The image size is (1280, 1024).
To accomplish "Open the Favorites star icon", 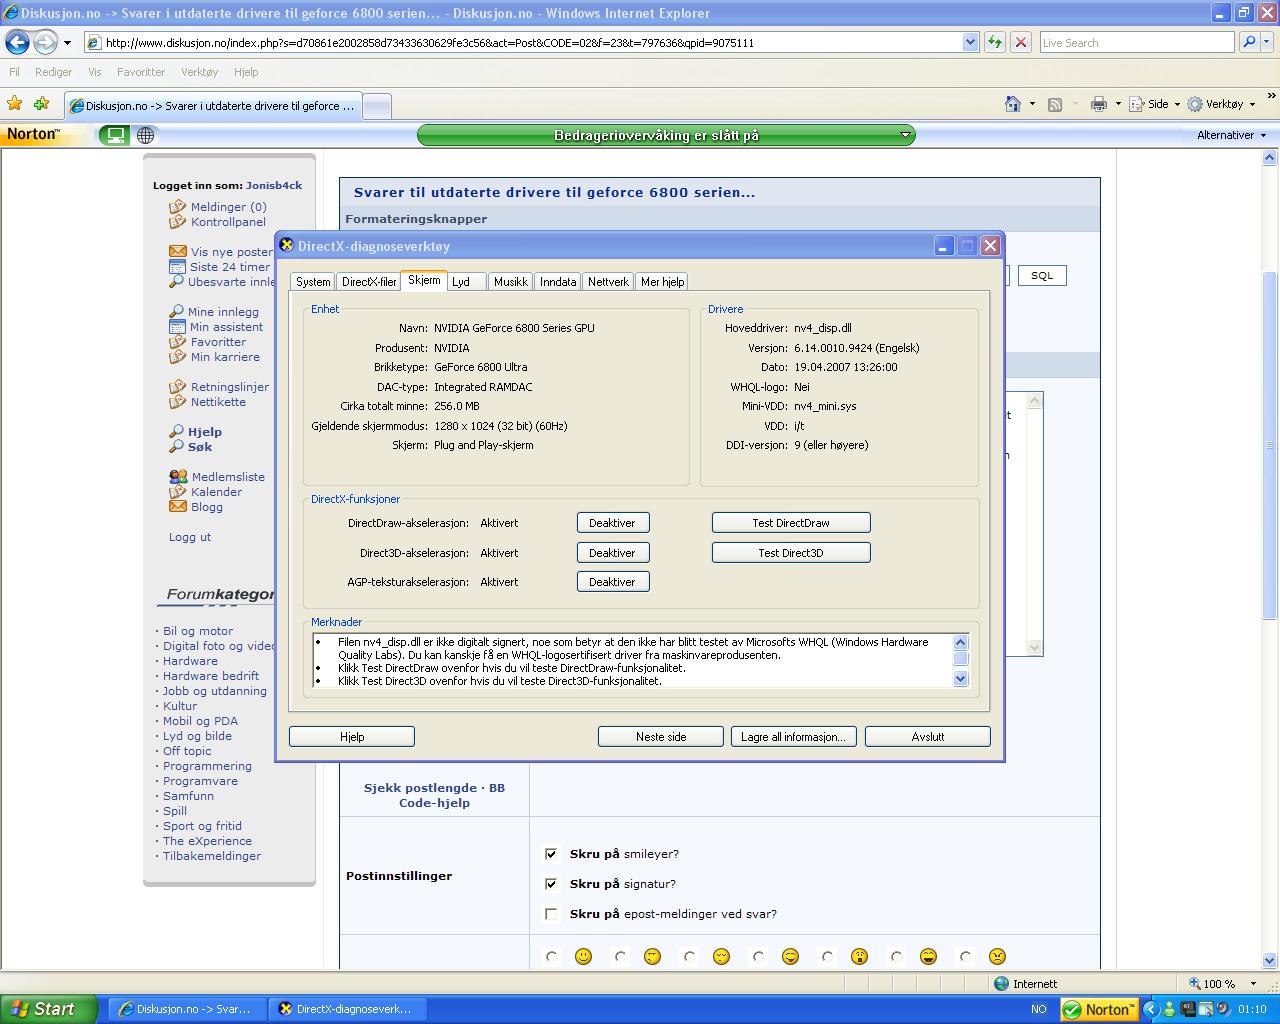I will click(x=14, y=104).
